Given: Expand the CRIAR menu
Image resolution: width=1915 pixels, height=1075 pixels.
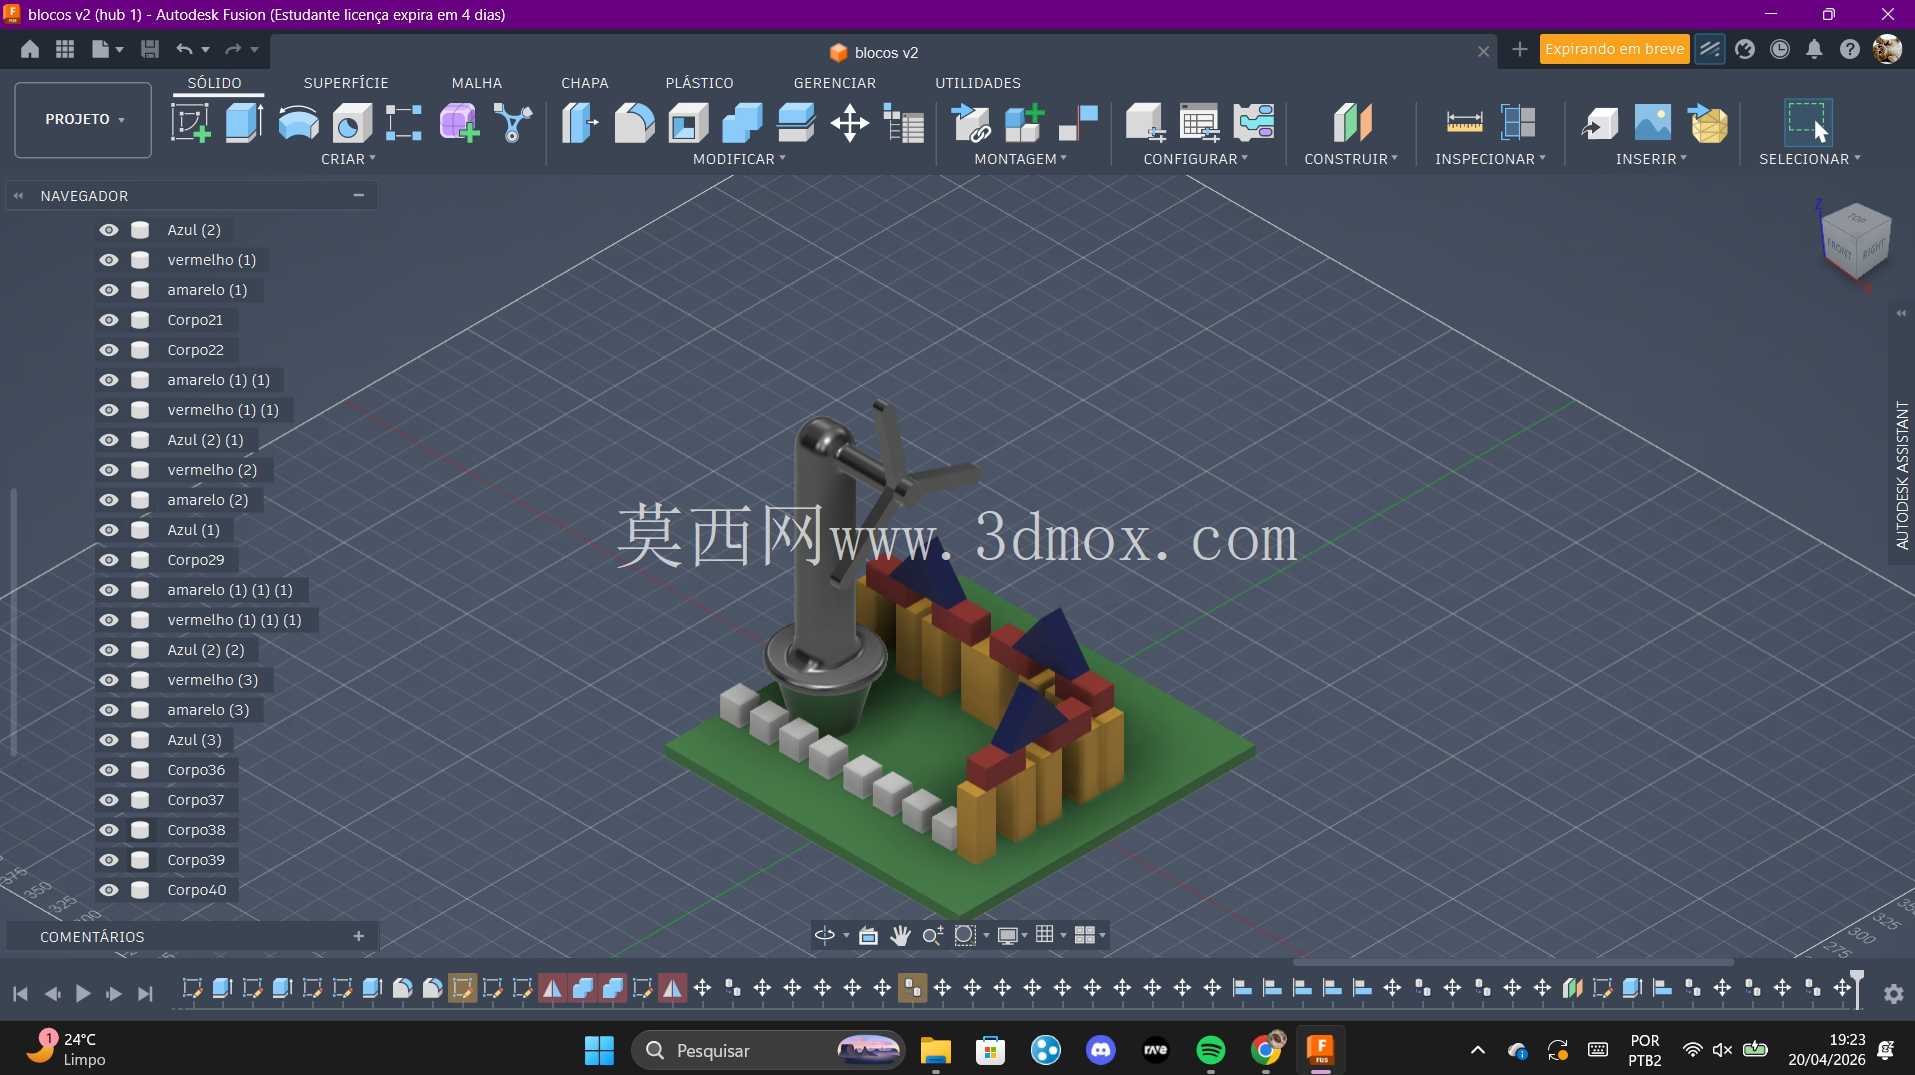Looking at the screenshot, I should (348, 159).
